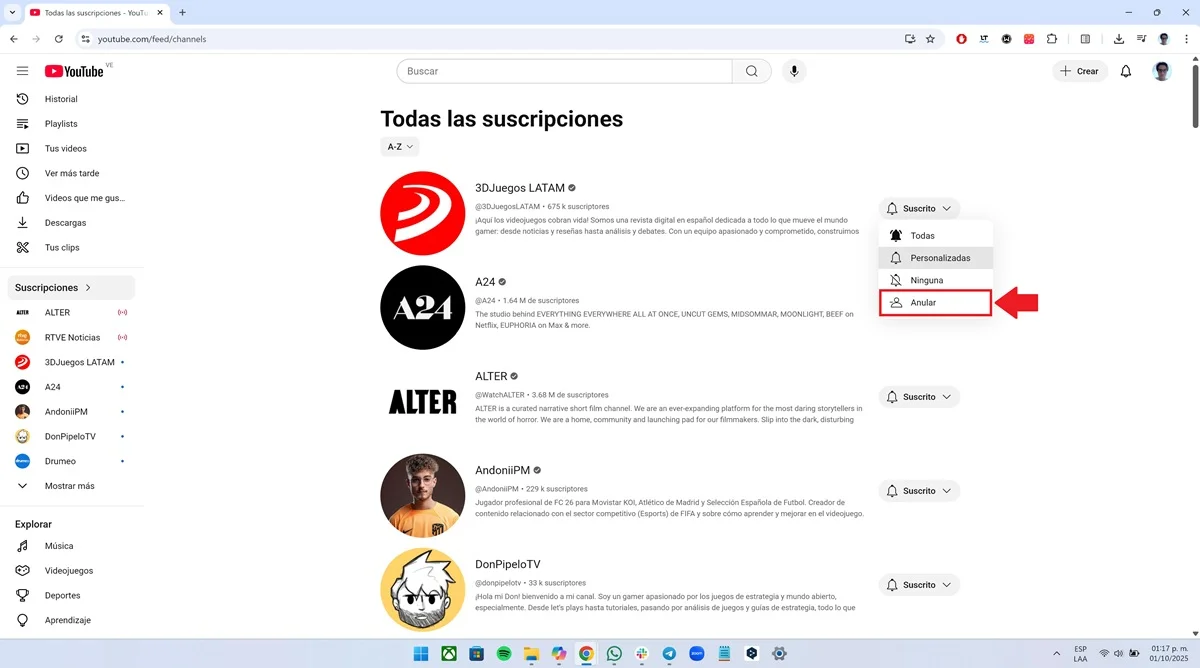
Task: Open the ALTER channel logo thumbnail
Action: [423, 401]
